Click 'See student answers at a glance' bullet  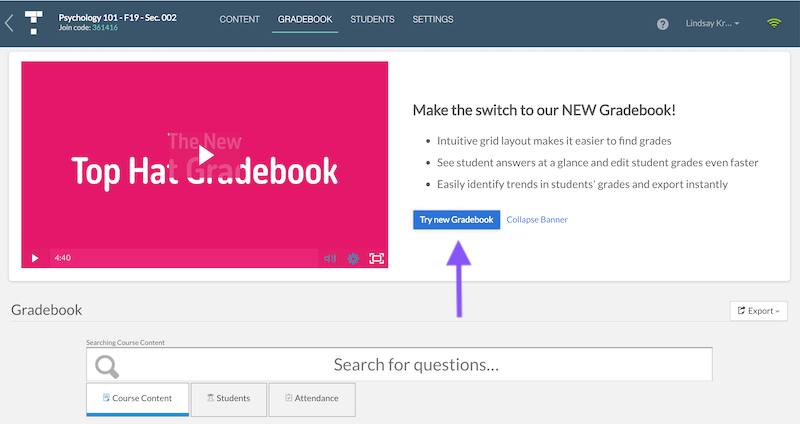[x=597, y=163]
